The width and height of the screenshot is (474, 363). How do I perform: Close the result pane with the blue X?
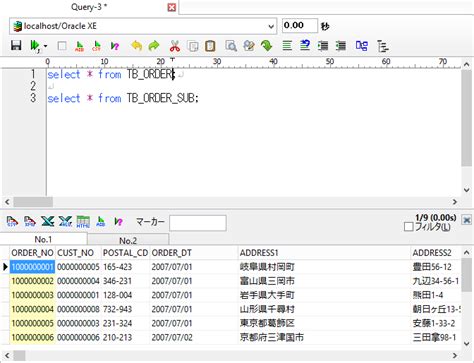tap(467, 220)
